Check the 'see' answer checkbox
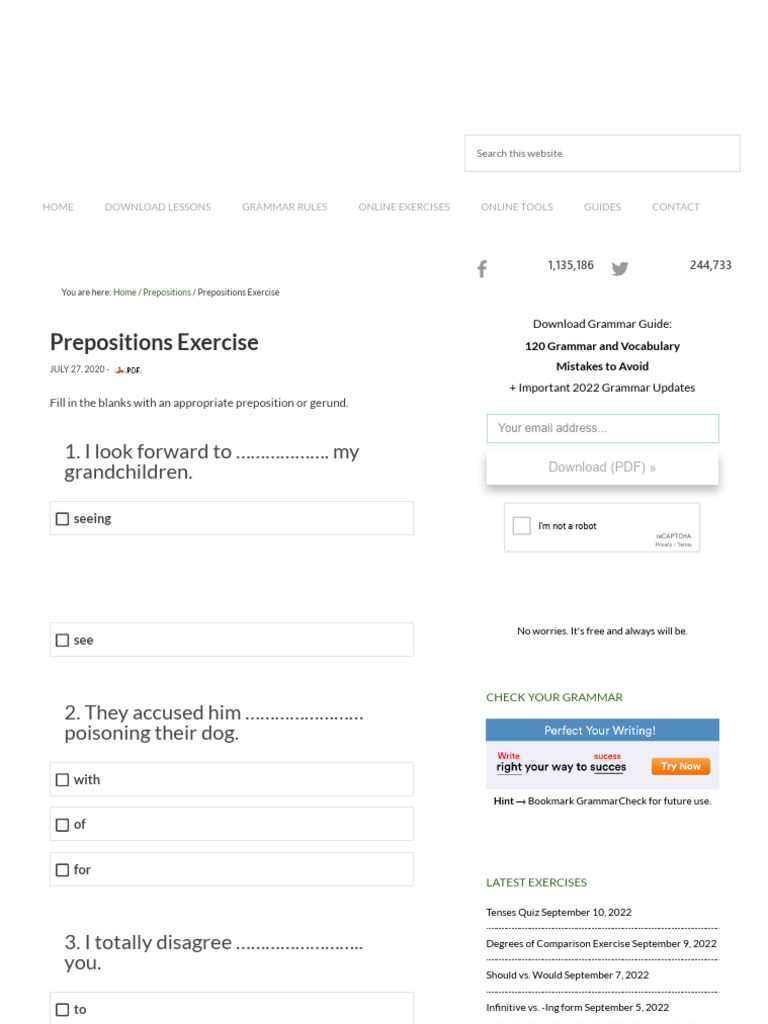768x1024 pixels. coord(63,640)
